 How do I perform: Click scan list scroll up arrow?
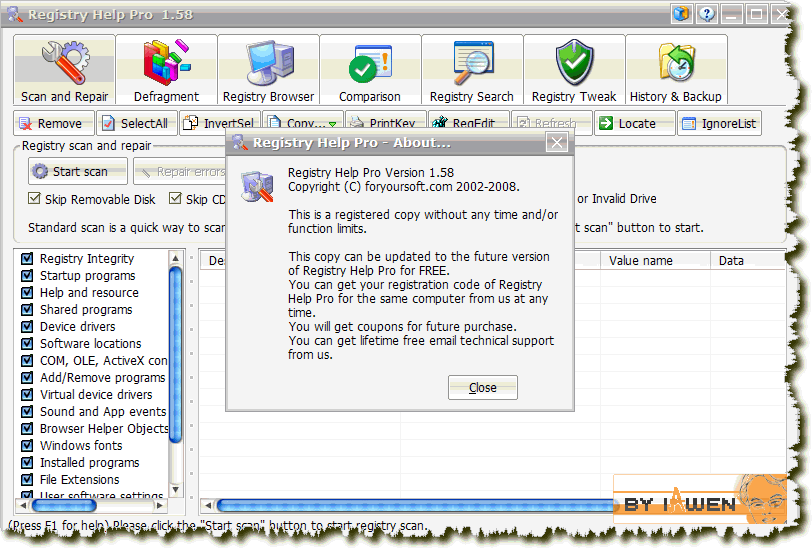pos(176,258)
